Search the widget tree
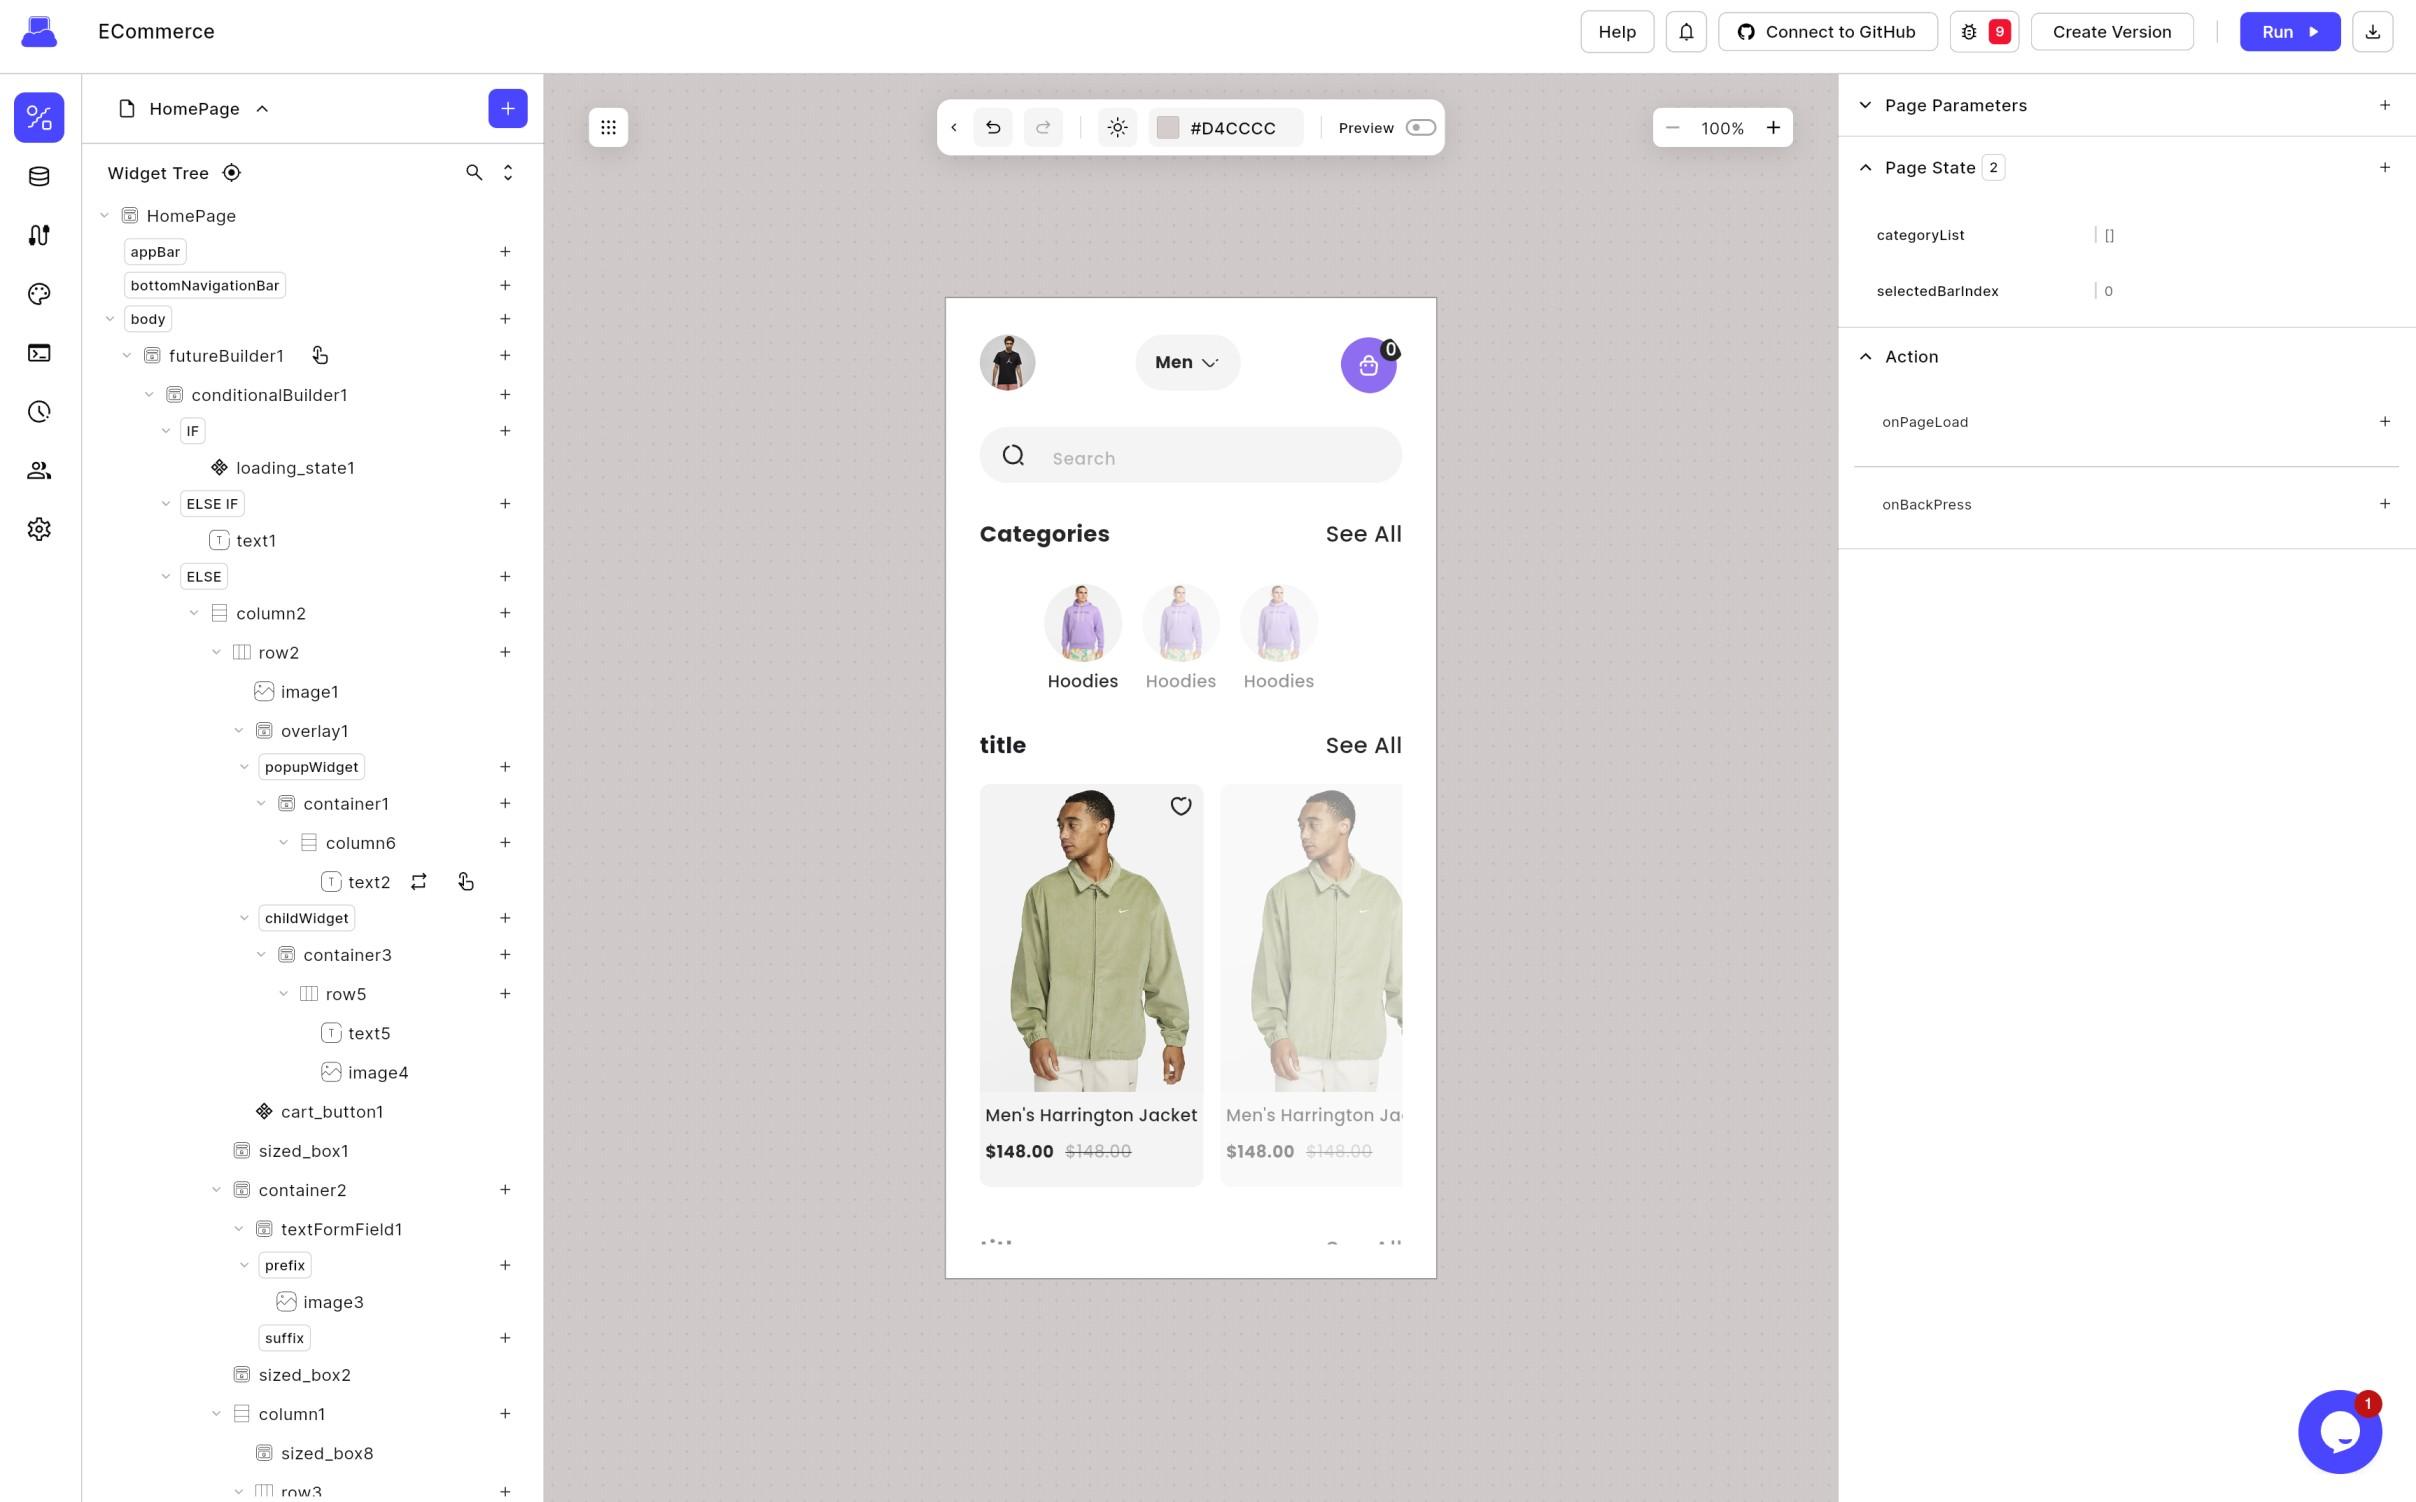This screenshot has width=2416, height=1502. coord(474,173)
